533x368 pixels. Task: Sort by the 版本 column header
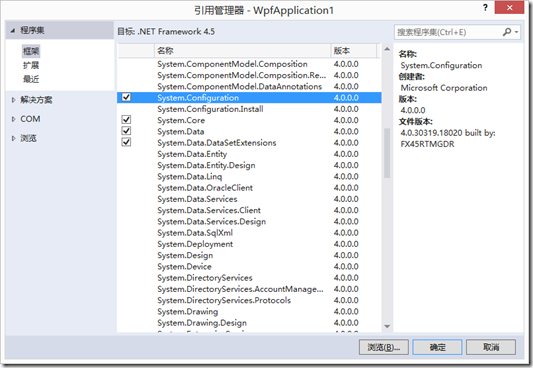pyautogui.click(x=354, y=51)
